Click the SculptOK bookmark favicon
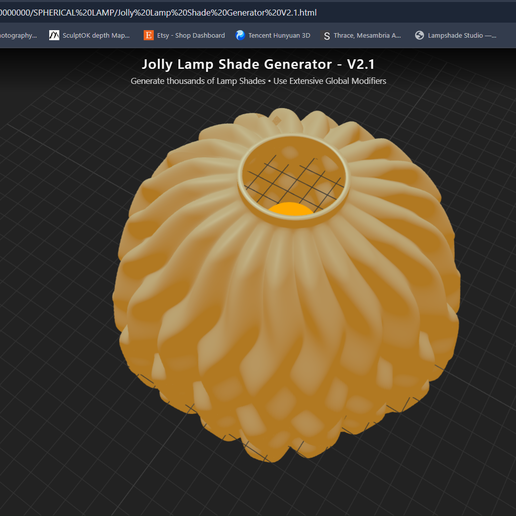The height and width of the screenshot is (516, 516). tap(54, 35)
